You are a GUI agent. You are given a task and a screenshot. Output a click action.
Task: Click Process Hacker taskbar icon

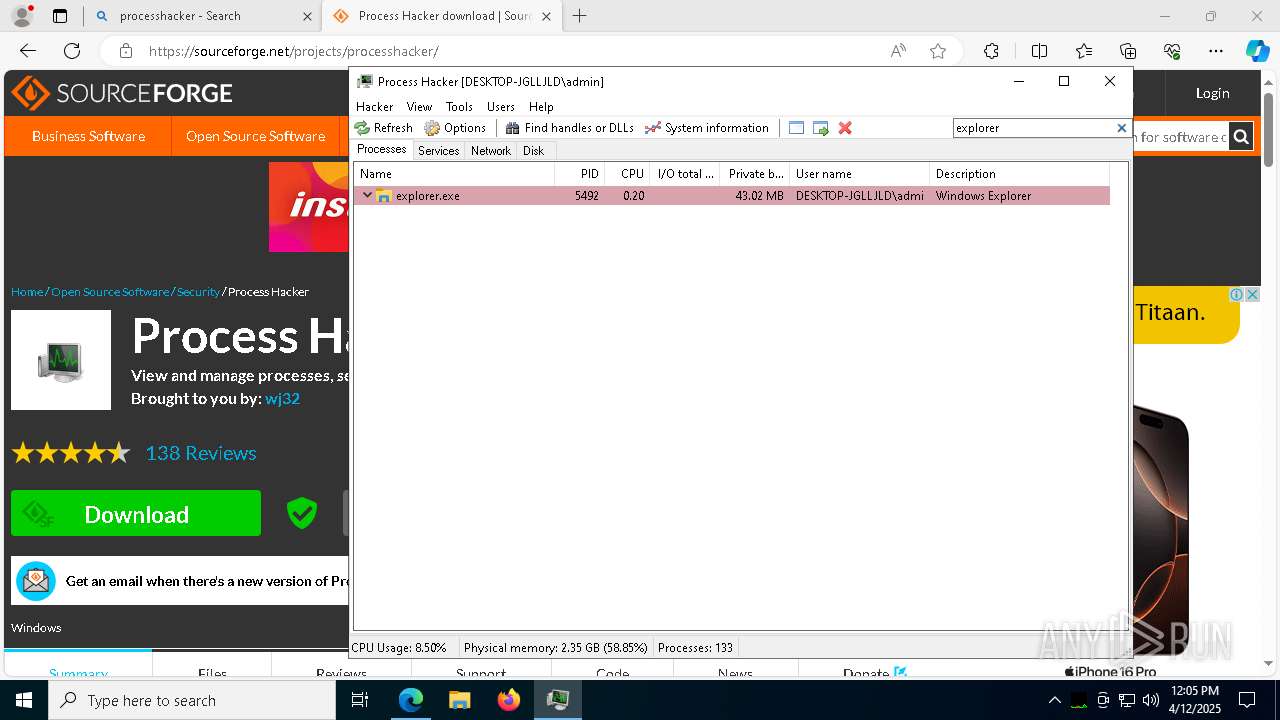coord(558,700)
